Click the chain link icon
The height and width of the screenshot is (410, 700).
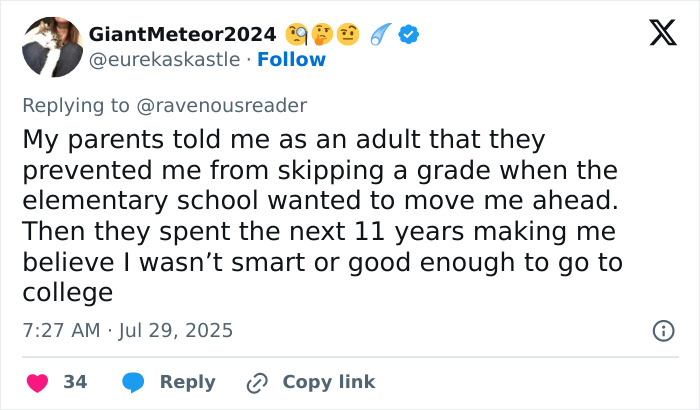(x=257, y=382)
